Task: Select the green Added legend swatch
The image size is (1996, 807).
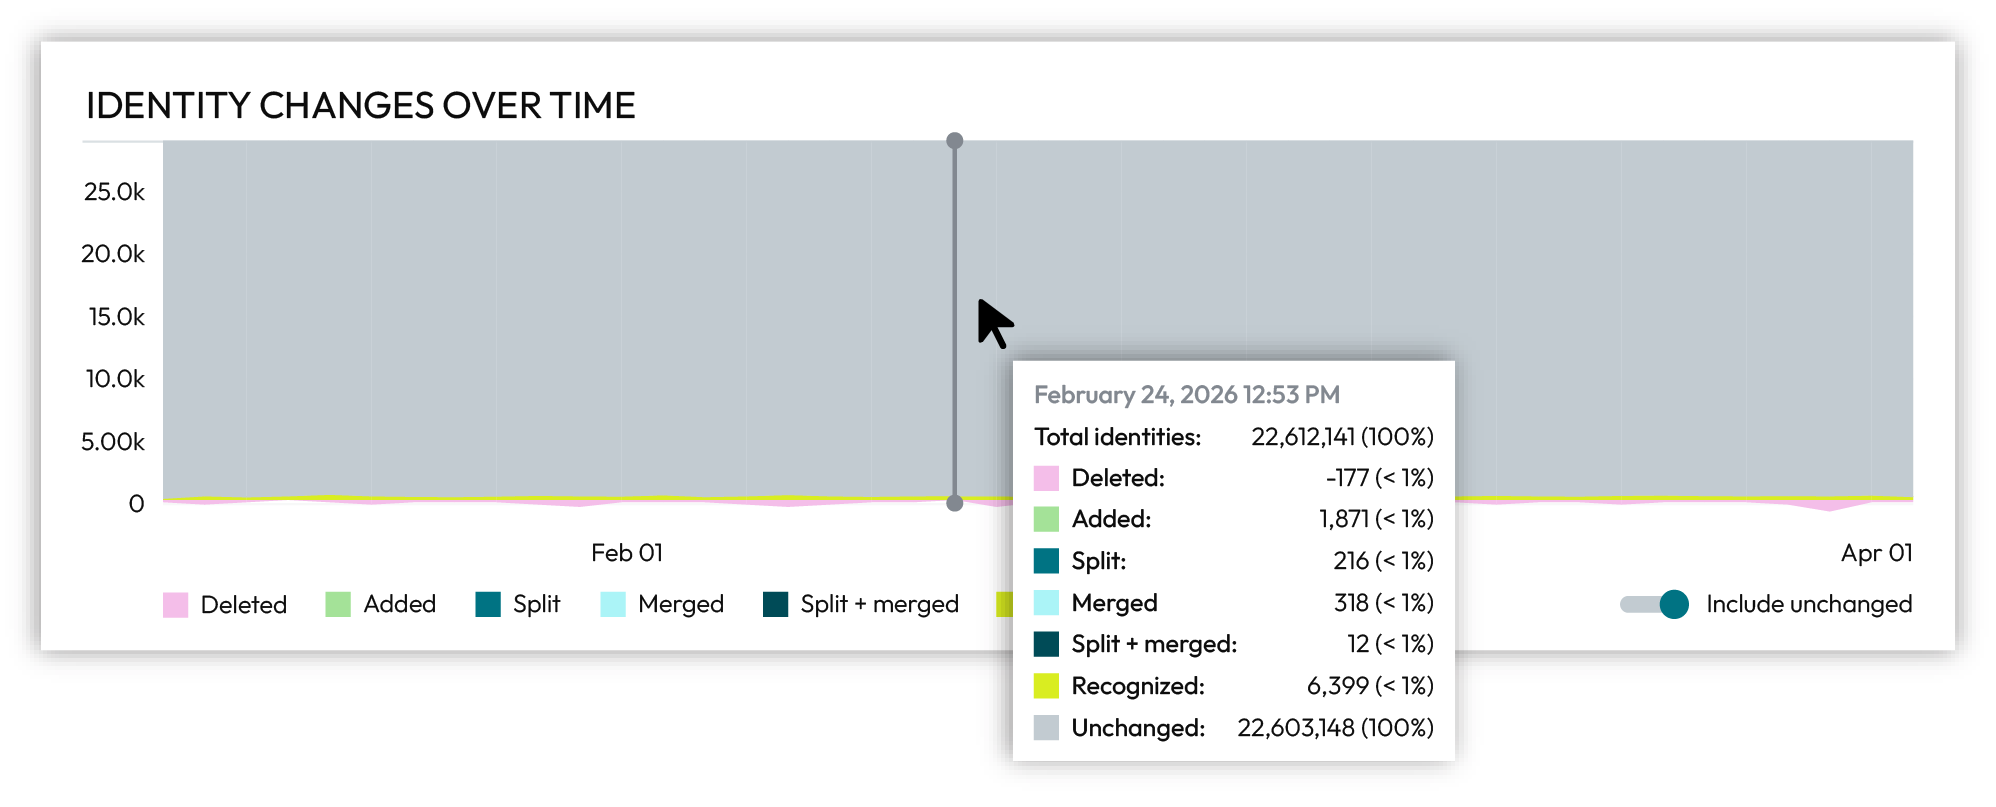Action: pos(338,604)
